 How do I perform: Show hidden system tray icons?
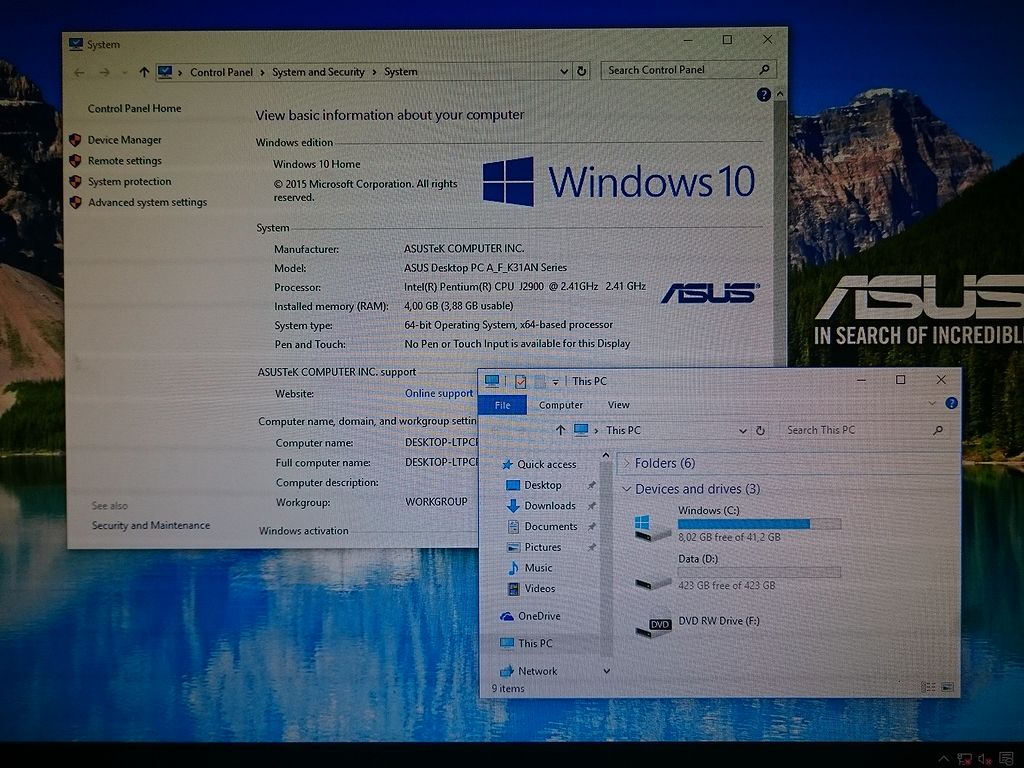click(943, 758)
